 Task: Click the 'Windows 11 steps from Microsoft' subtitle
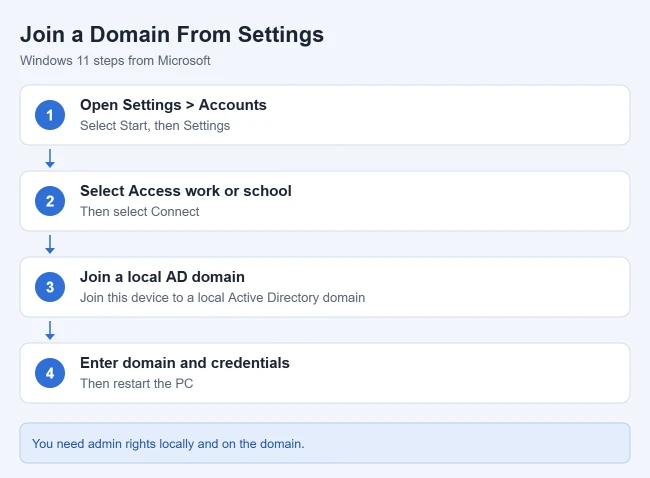115,61
